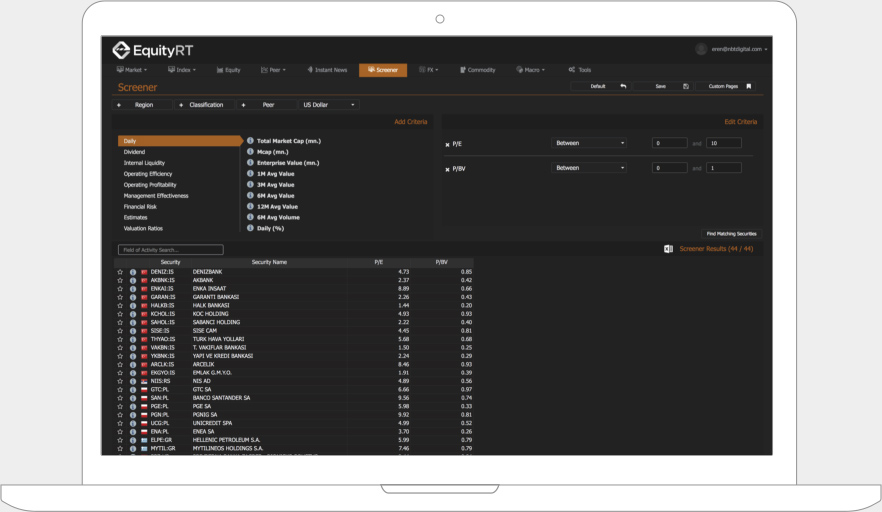Click the EquityRT logo
The image size is (882, 512).
(152, 51)
